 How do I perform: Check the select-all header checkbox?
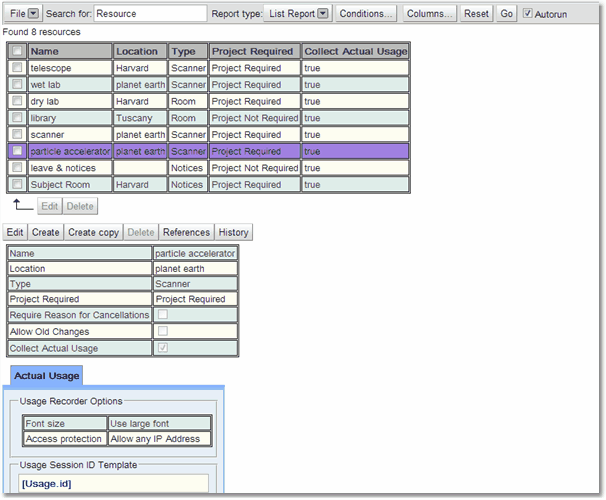(17, 51)
